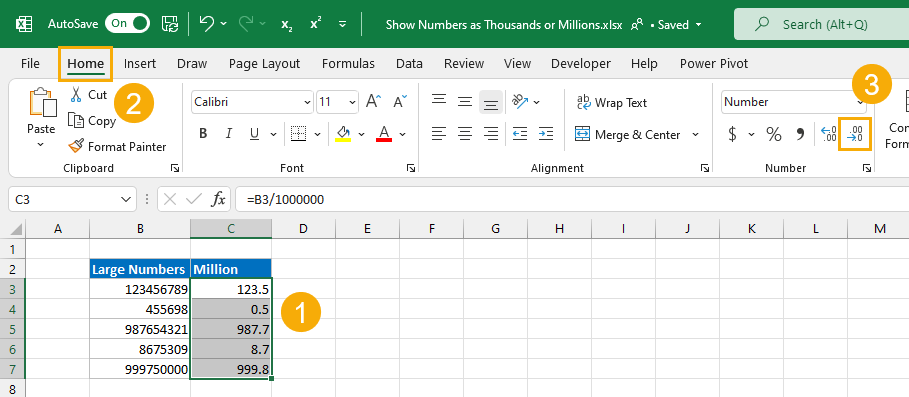The height and width of the screenshot is (397, 909).
Task: Open the File tab
Action: point(30,64)
